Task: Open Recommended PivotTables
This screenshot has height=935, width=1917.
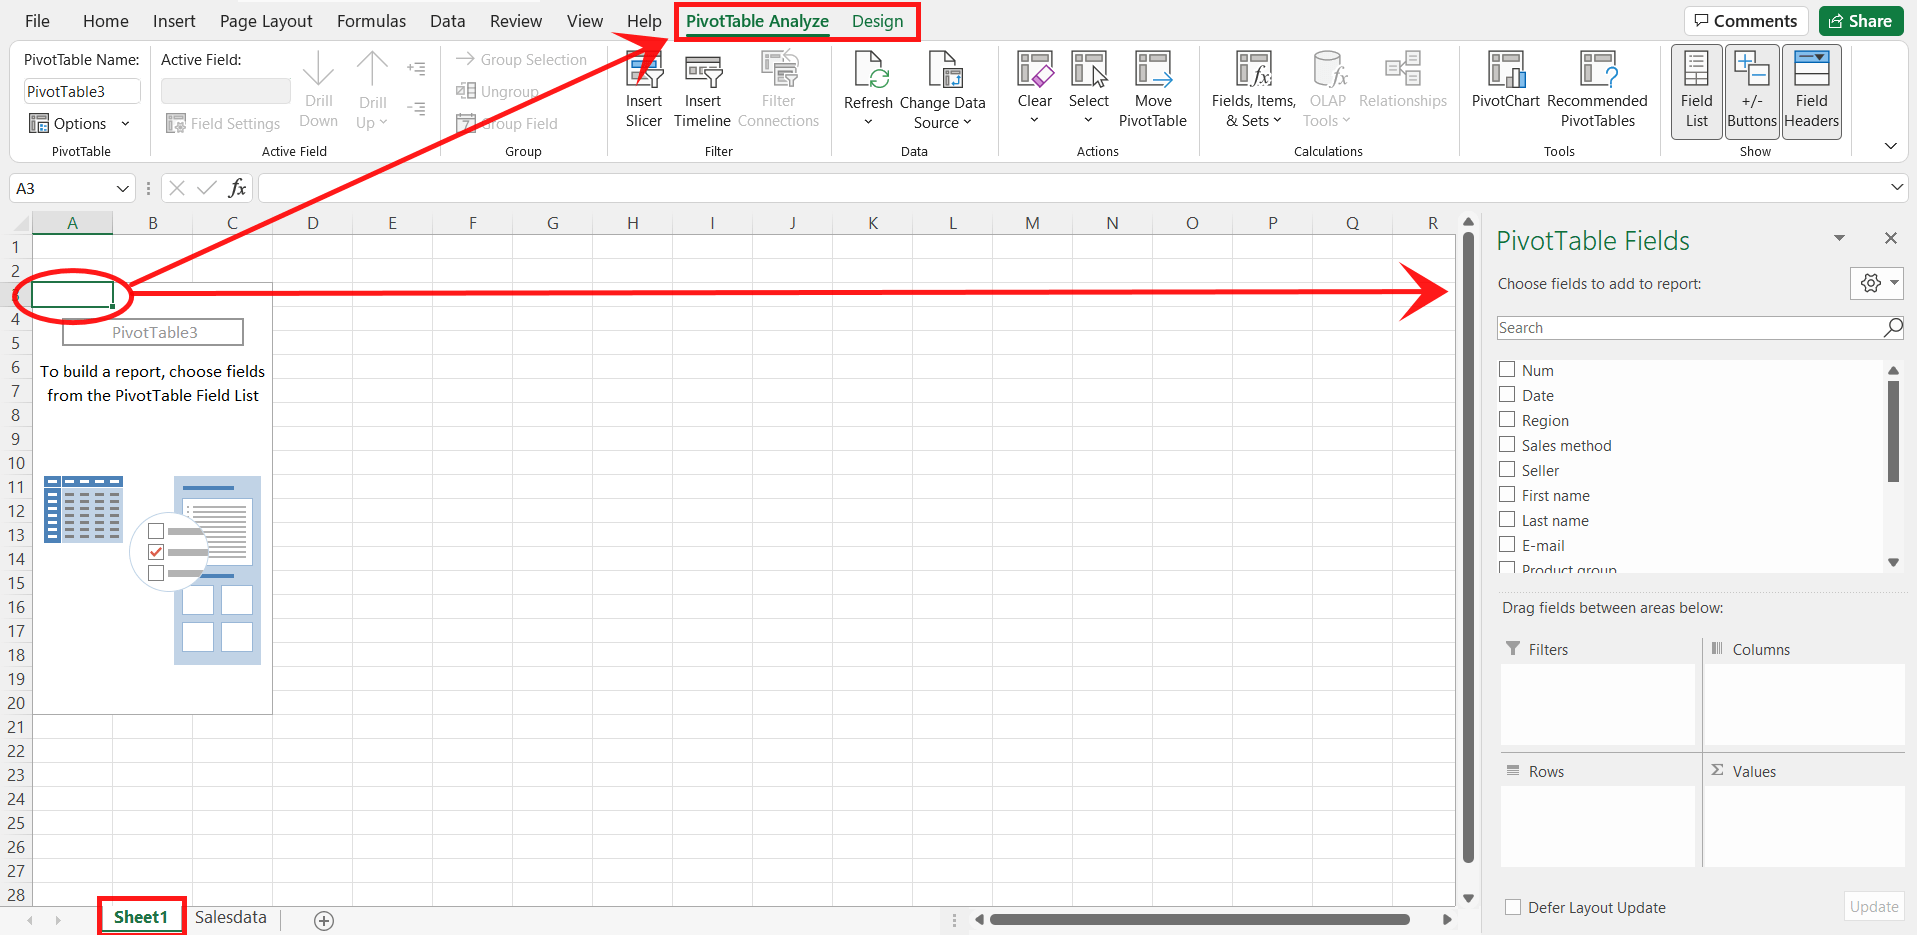Action: [1597, 89]
